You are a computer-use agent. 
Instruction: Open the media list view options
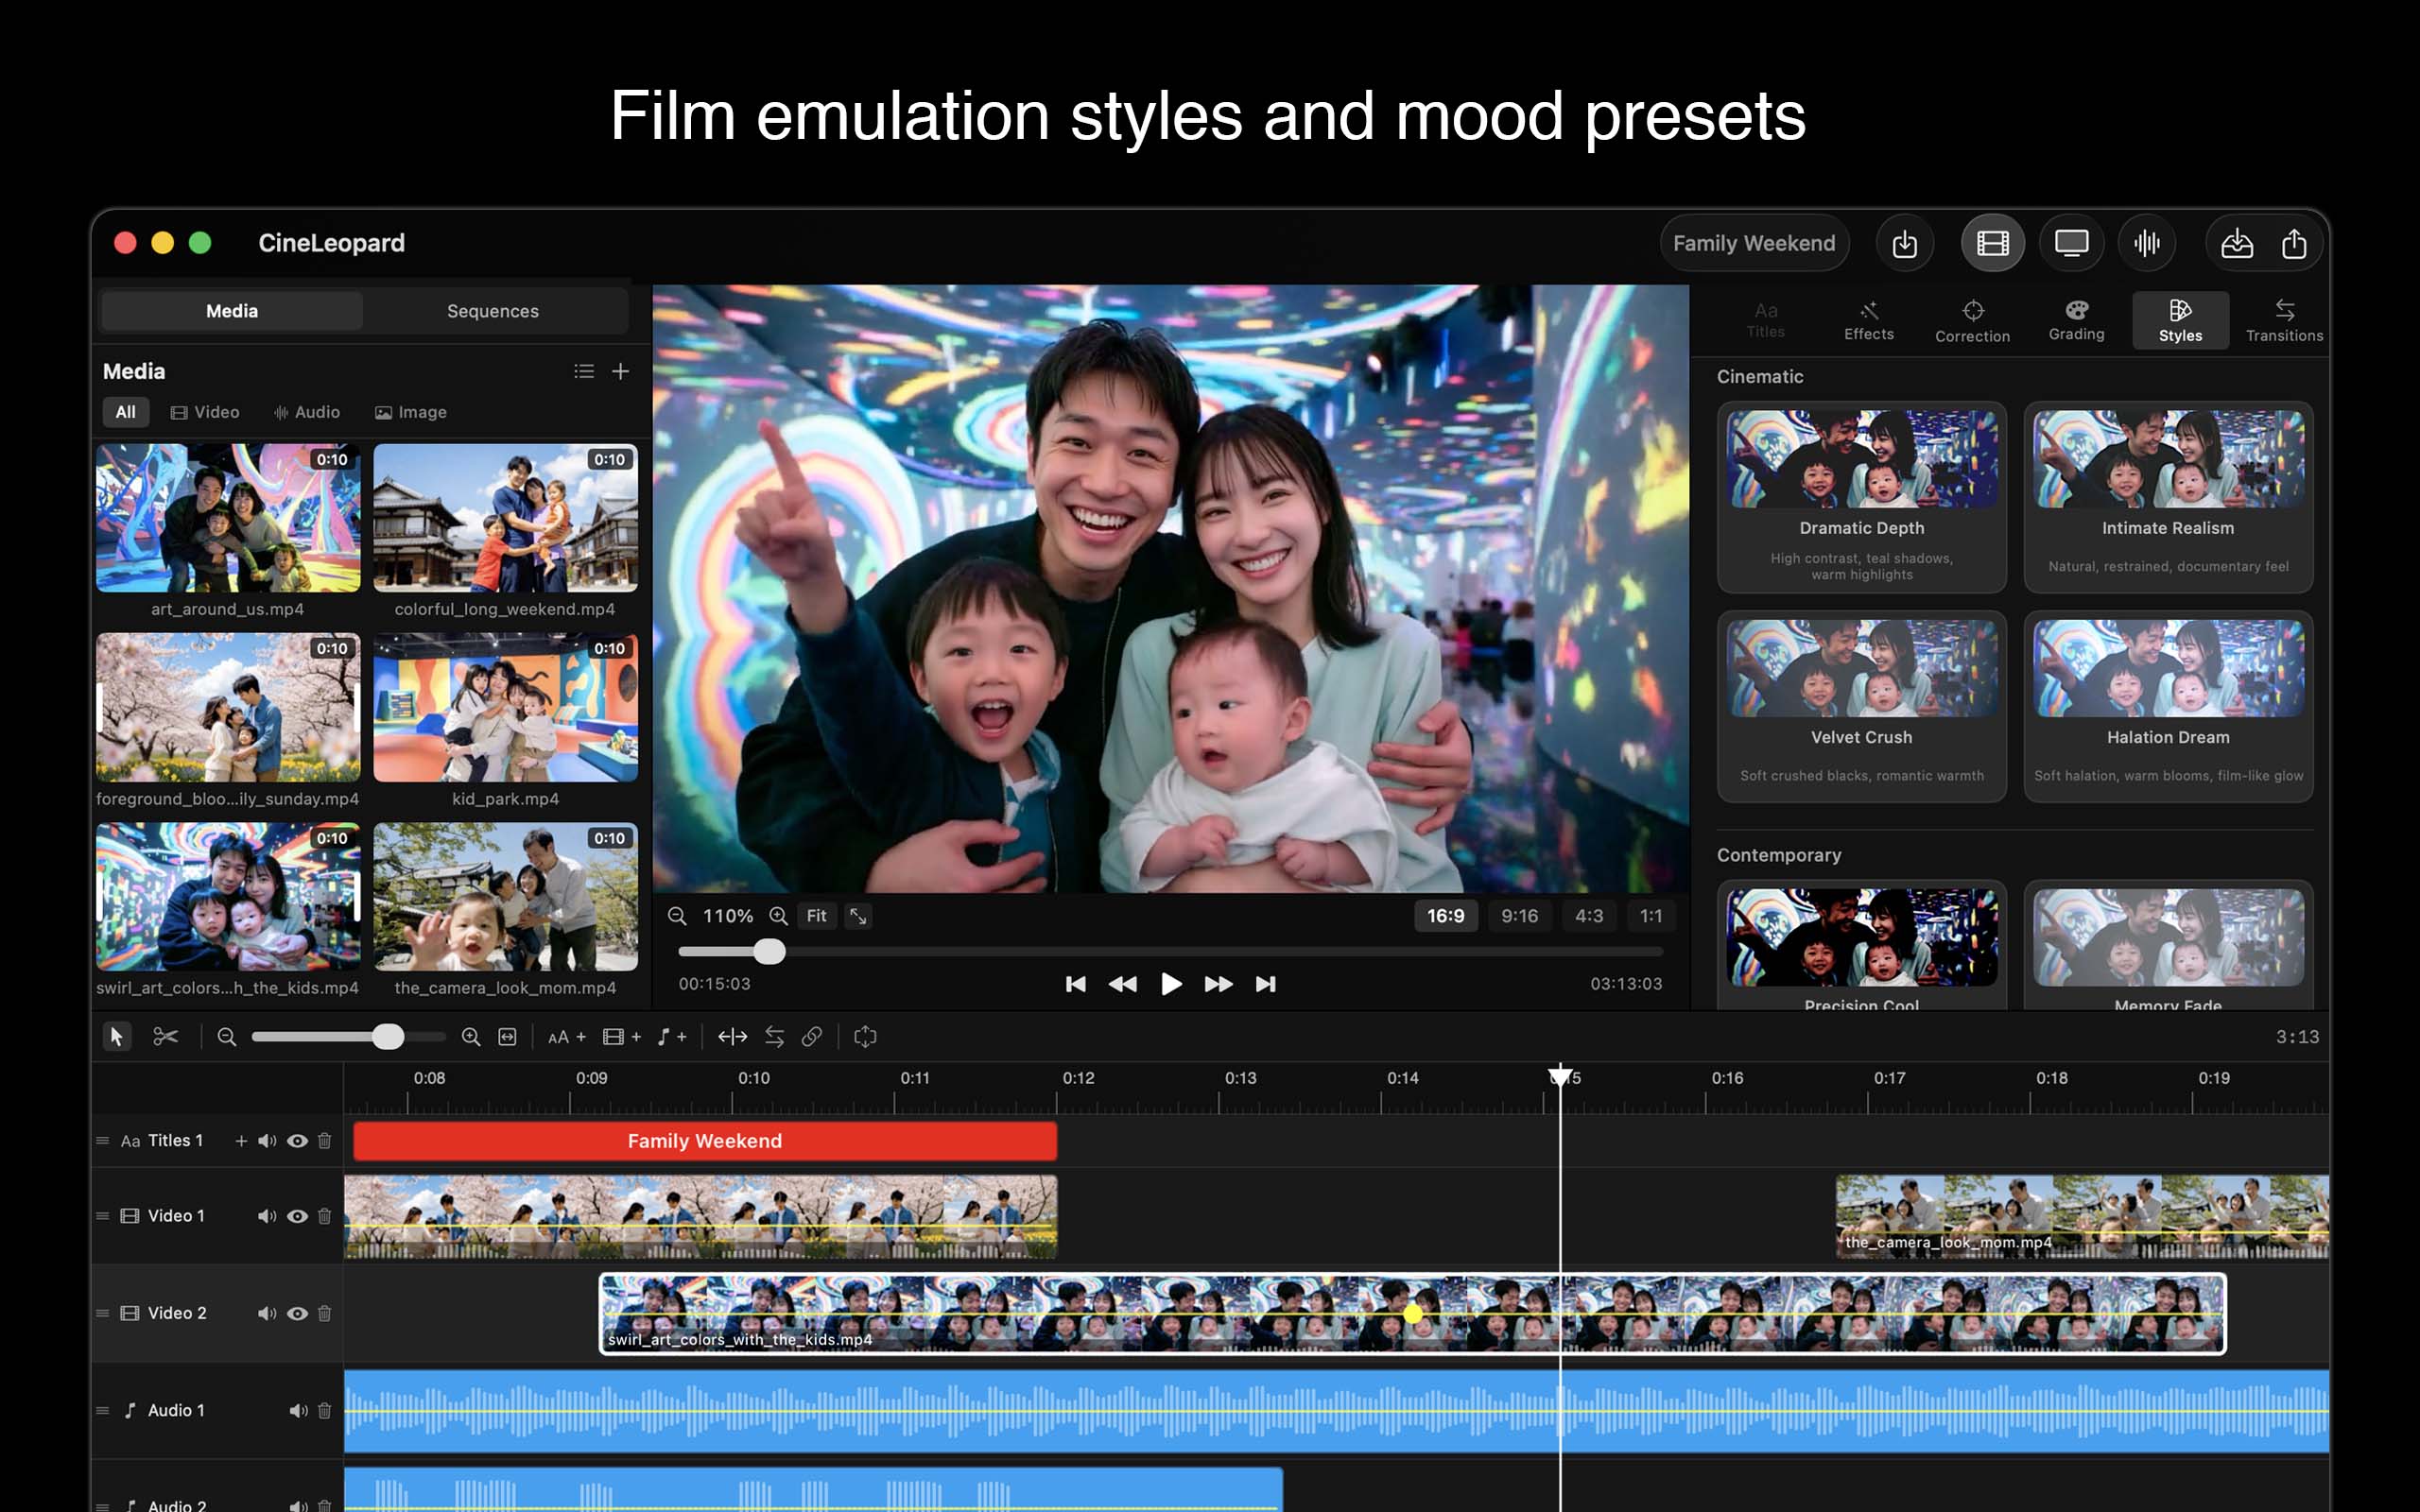pos(584,371)
